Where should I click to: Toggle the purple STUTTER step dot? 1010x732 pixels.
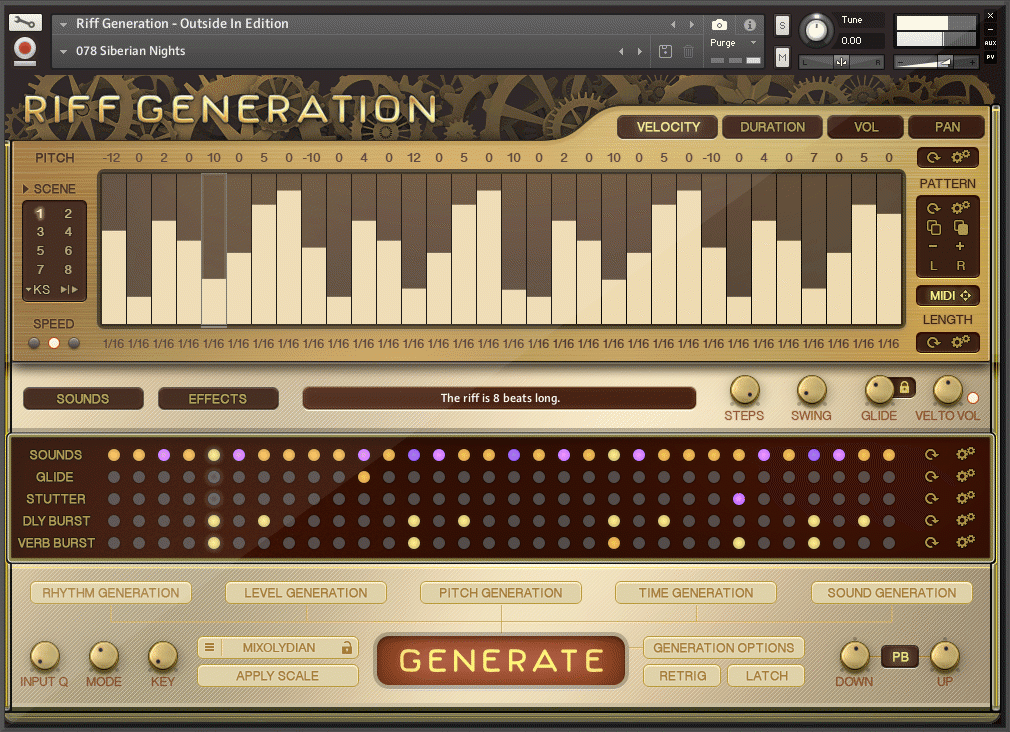(739, 499)
